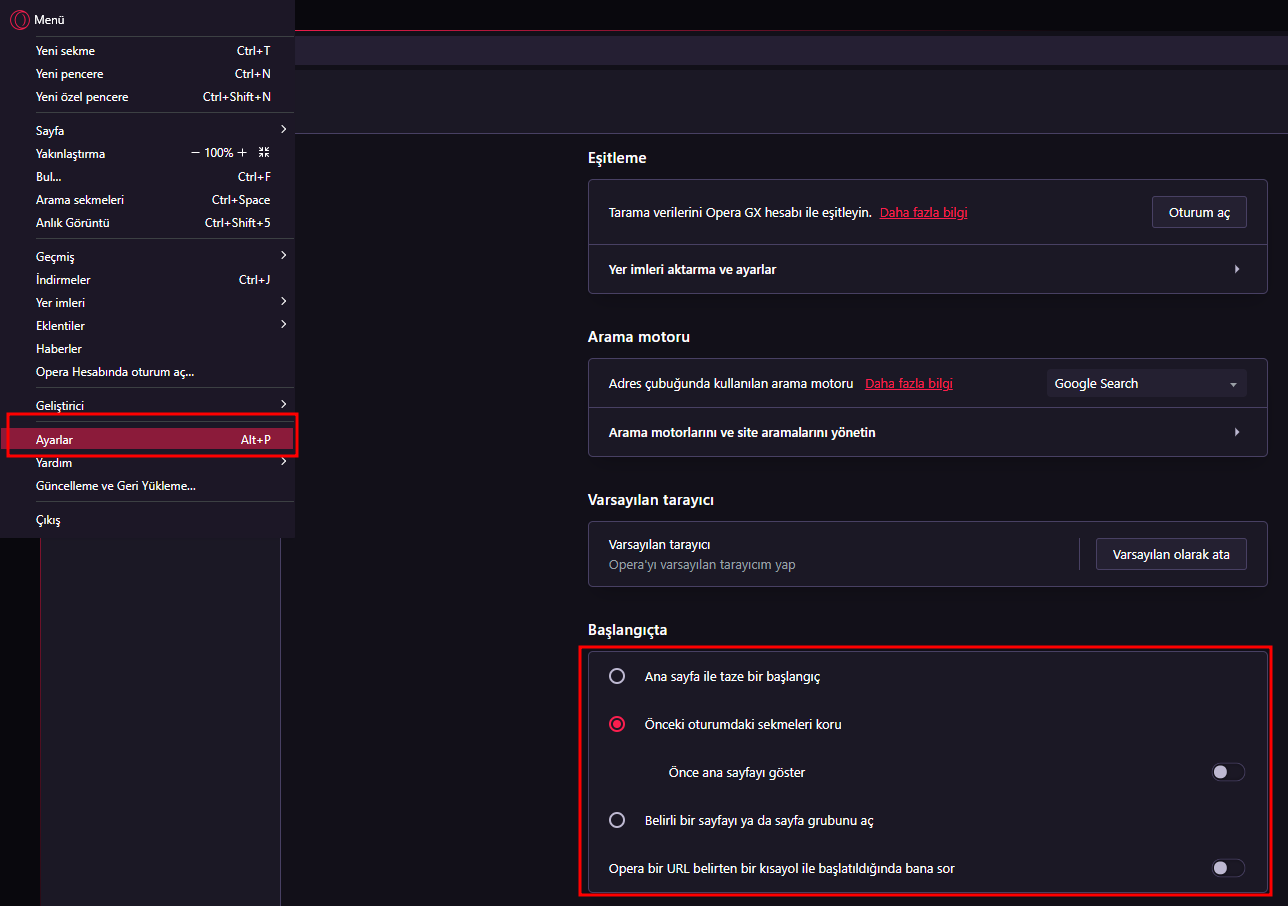Select 'Ana sayfa ile taze bir başlangıç' radio

pyautogui.click(x=617, y=676)
